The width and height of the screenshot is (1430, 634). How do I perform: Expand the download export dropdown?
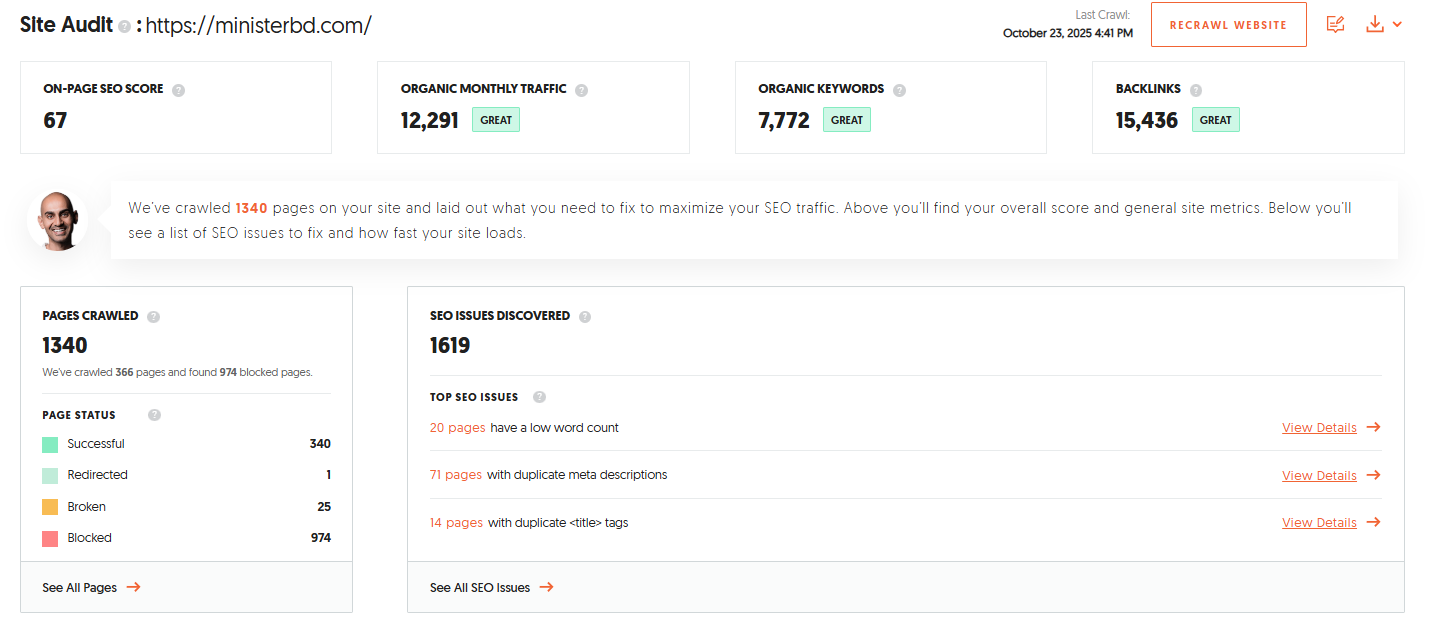point(1384,24)
